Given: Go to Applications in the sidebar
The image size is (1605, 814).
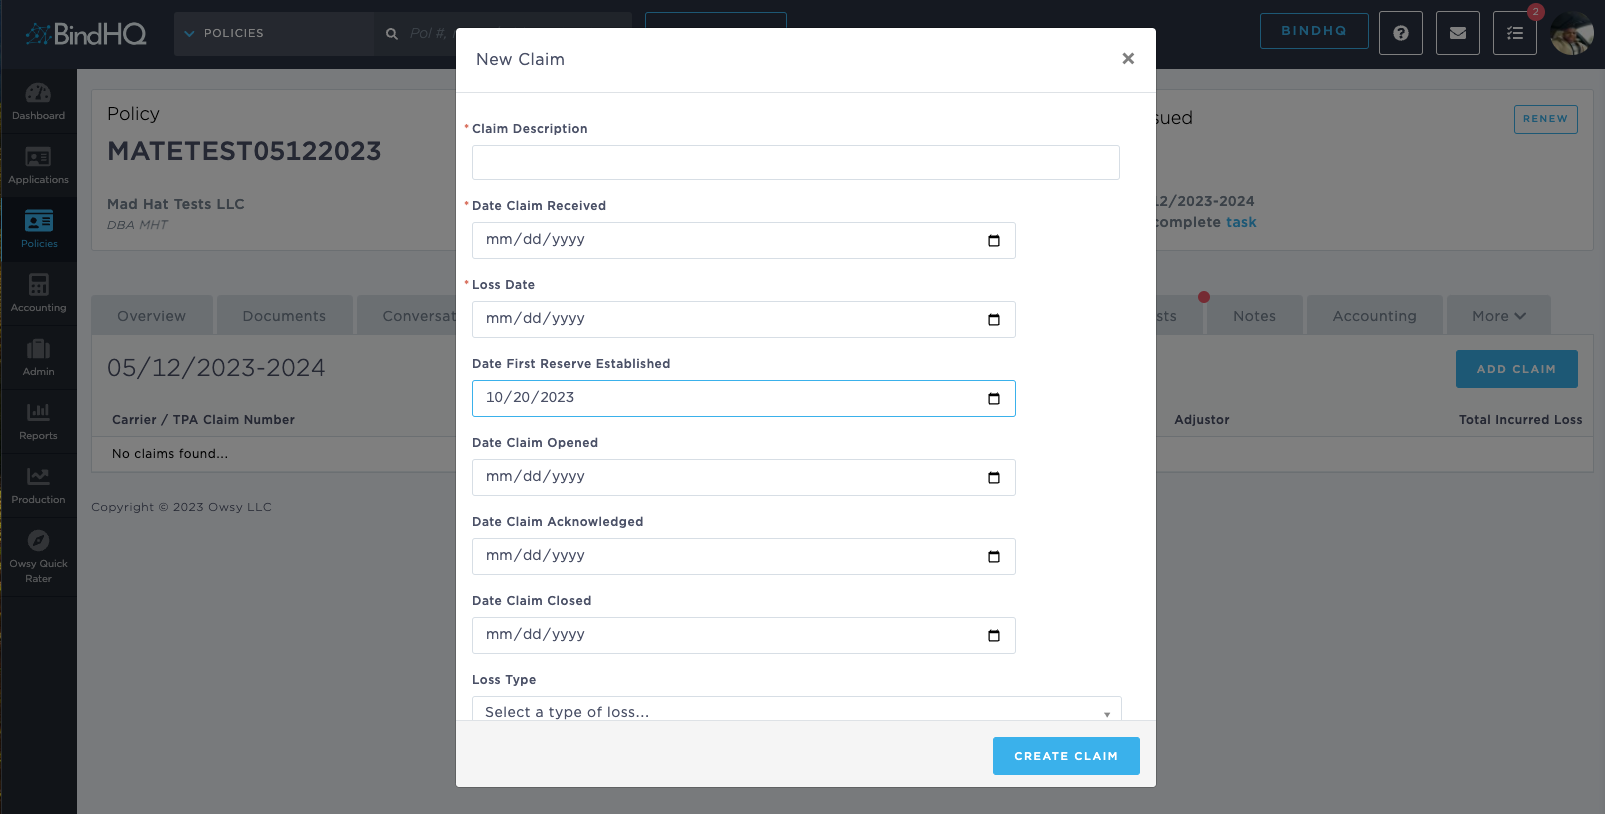Looking at the screenshot, I should point(38,165).
